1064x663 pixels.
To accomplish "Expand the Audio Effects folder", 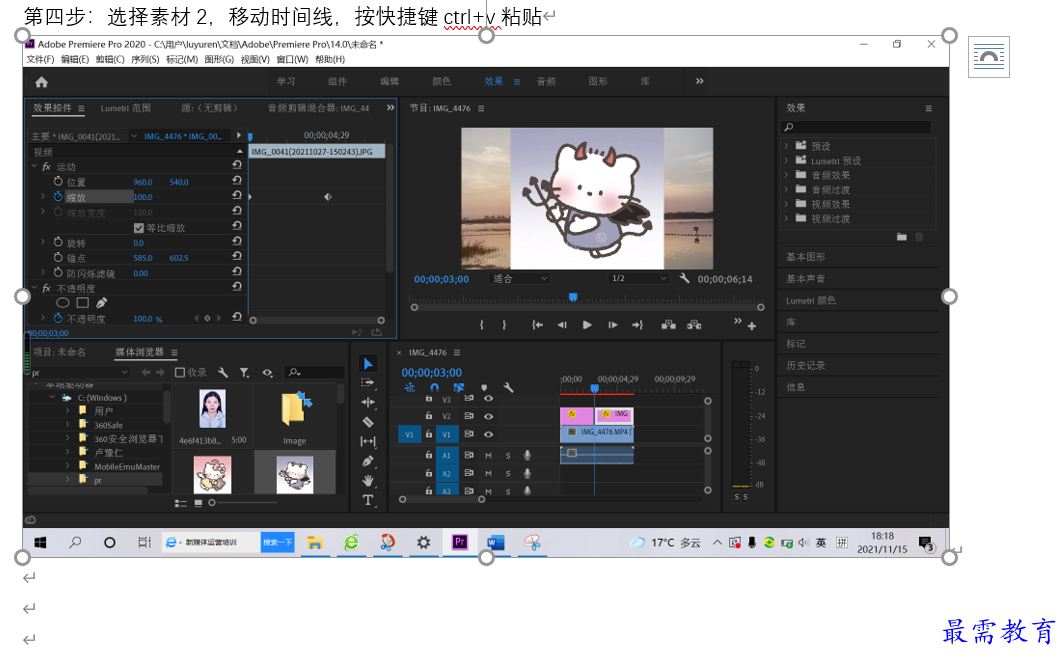I will click(x=786, y=175).
